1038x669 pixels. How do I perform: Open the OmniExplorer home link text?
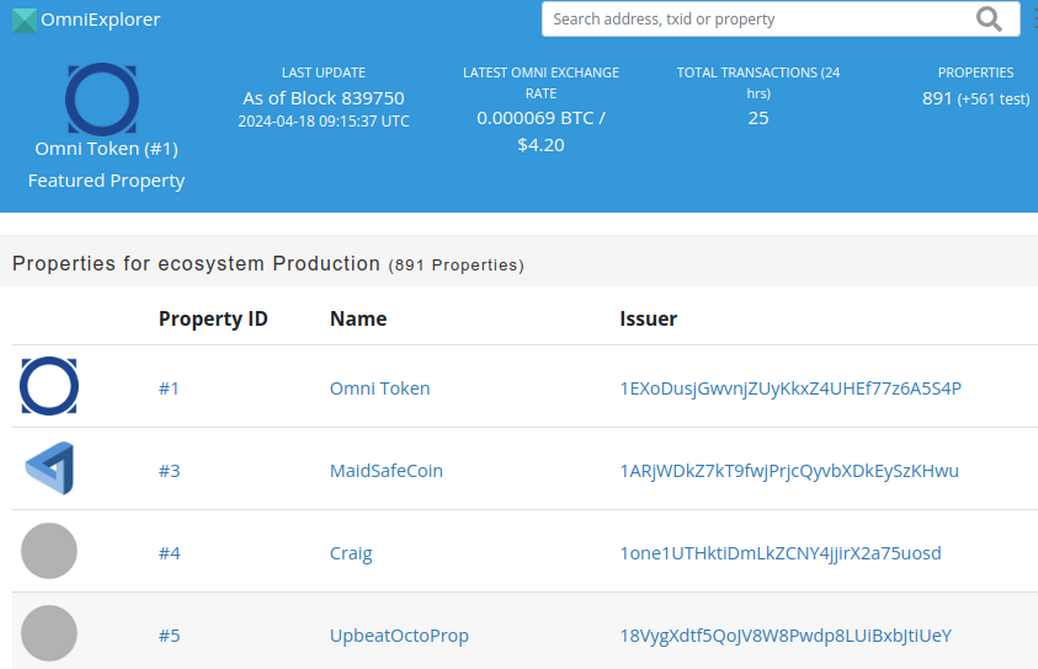pyautogui.click(x=100, y=20)
